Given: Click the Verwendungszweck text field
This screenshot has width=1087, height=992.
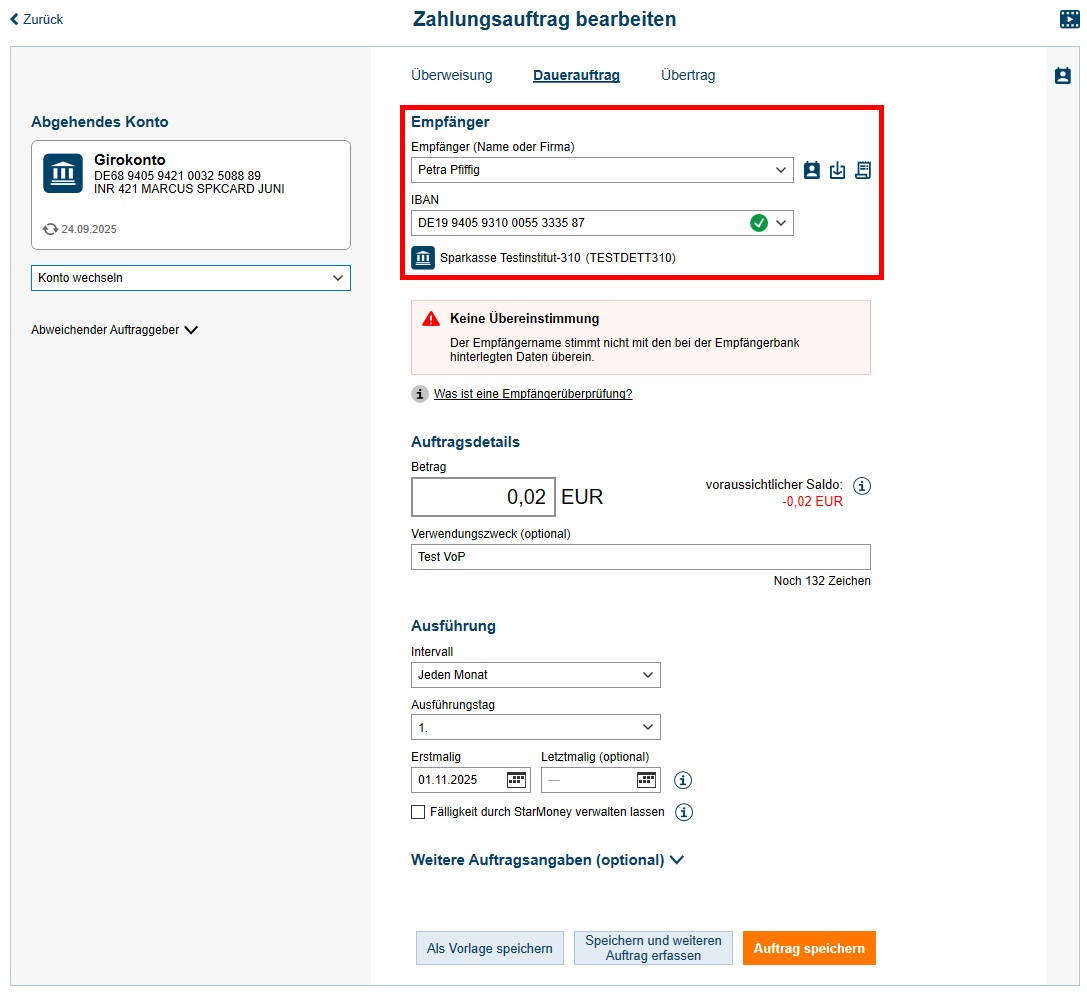Looking at the screenshot, I should [640, 557].
